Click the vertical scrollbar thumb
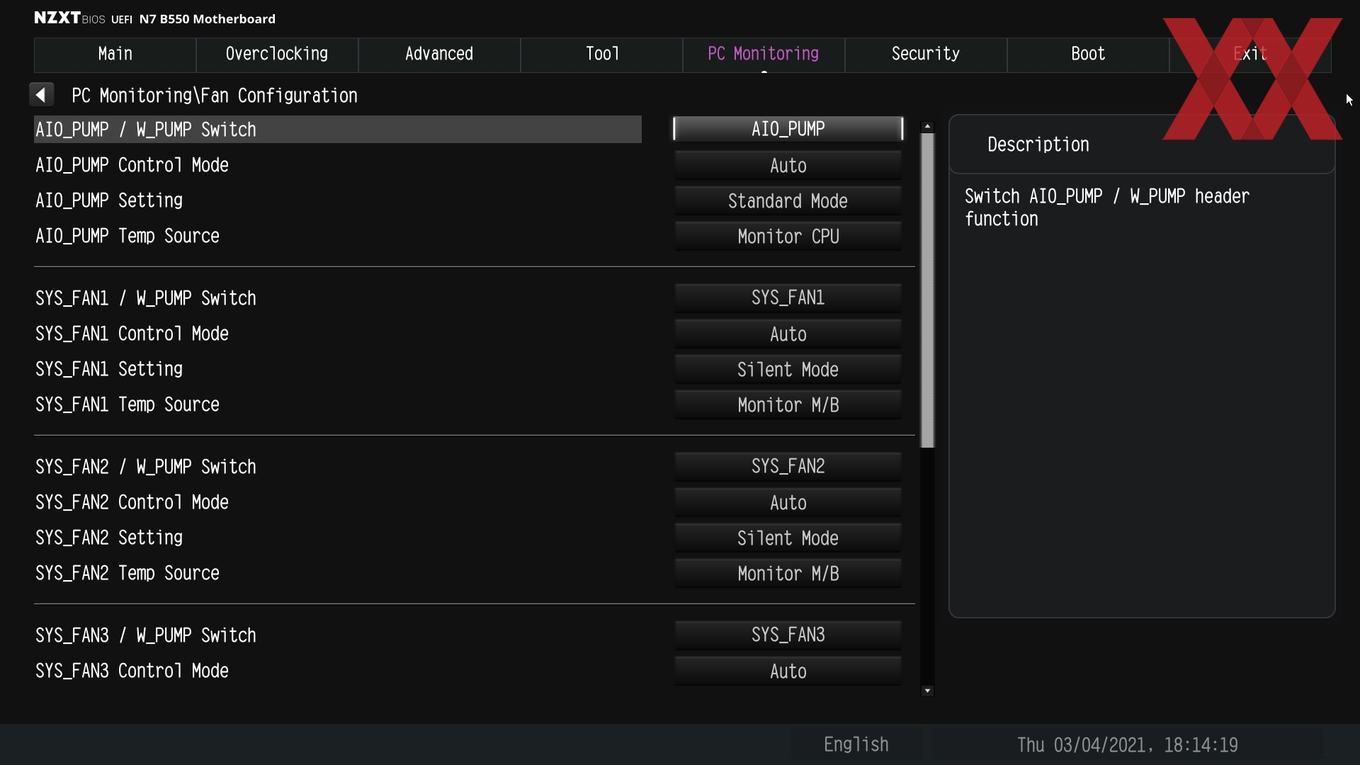1360x765 pixels. [x=927, y=290]
